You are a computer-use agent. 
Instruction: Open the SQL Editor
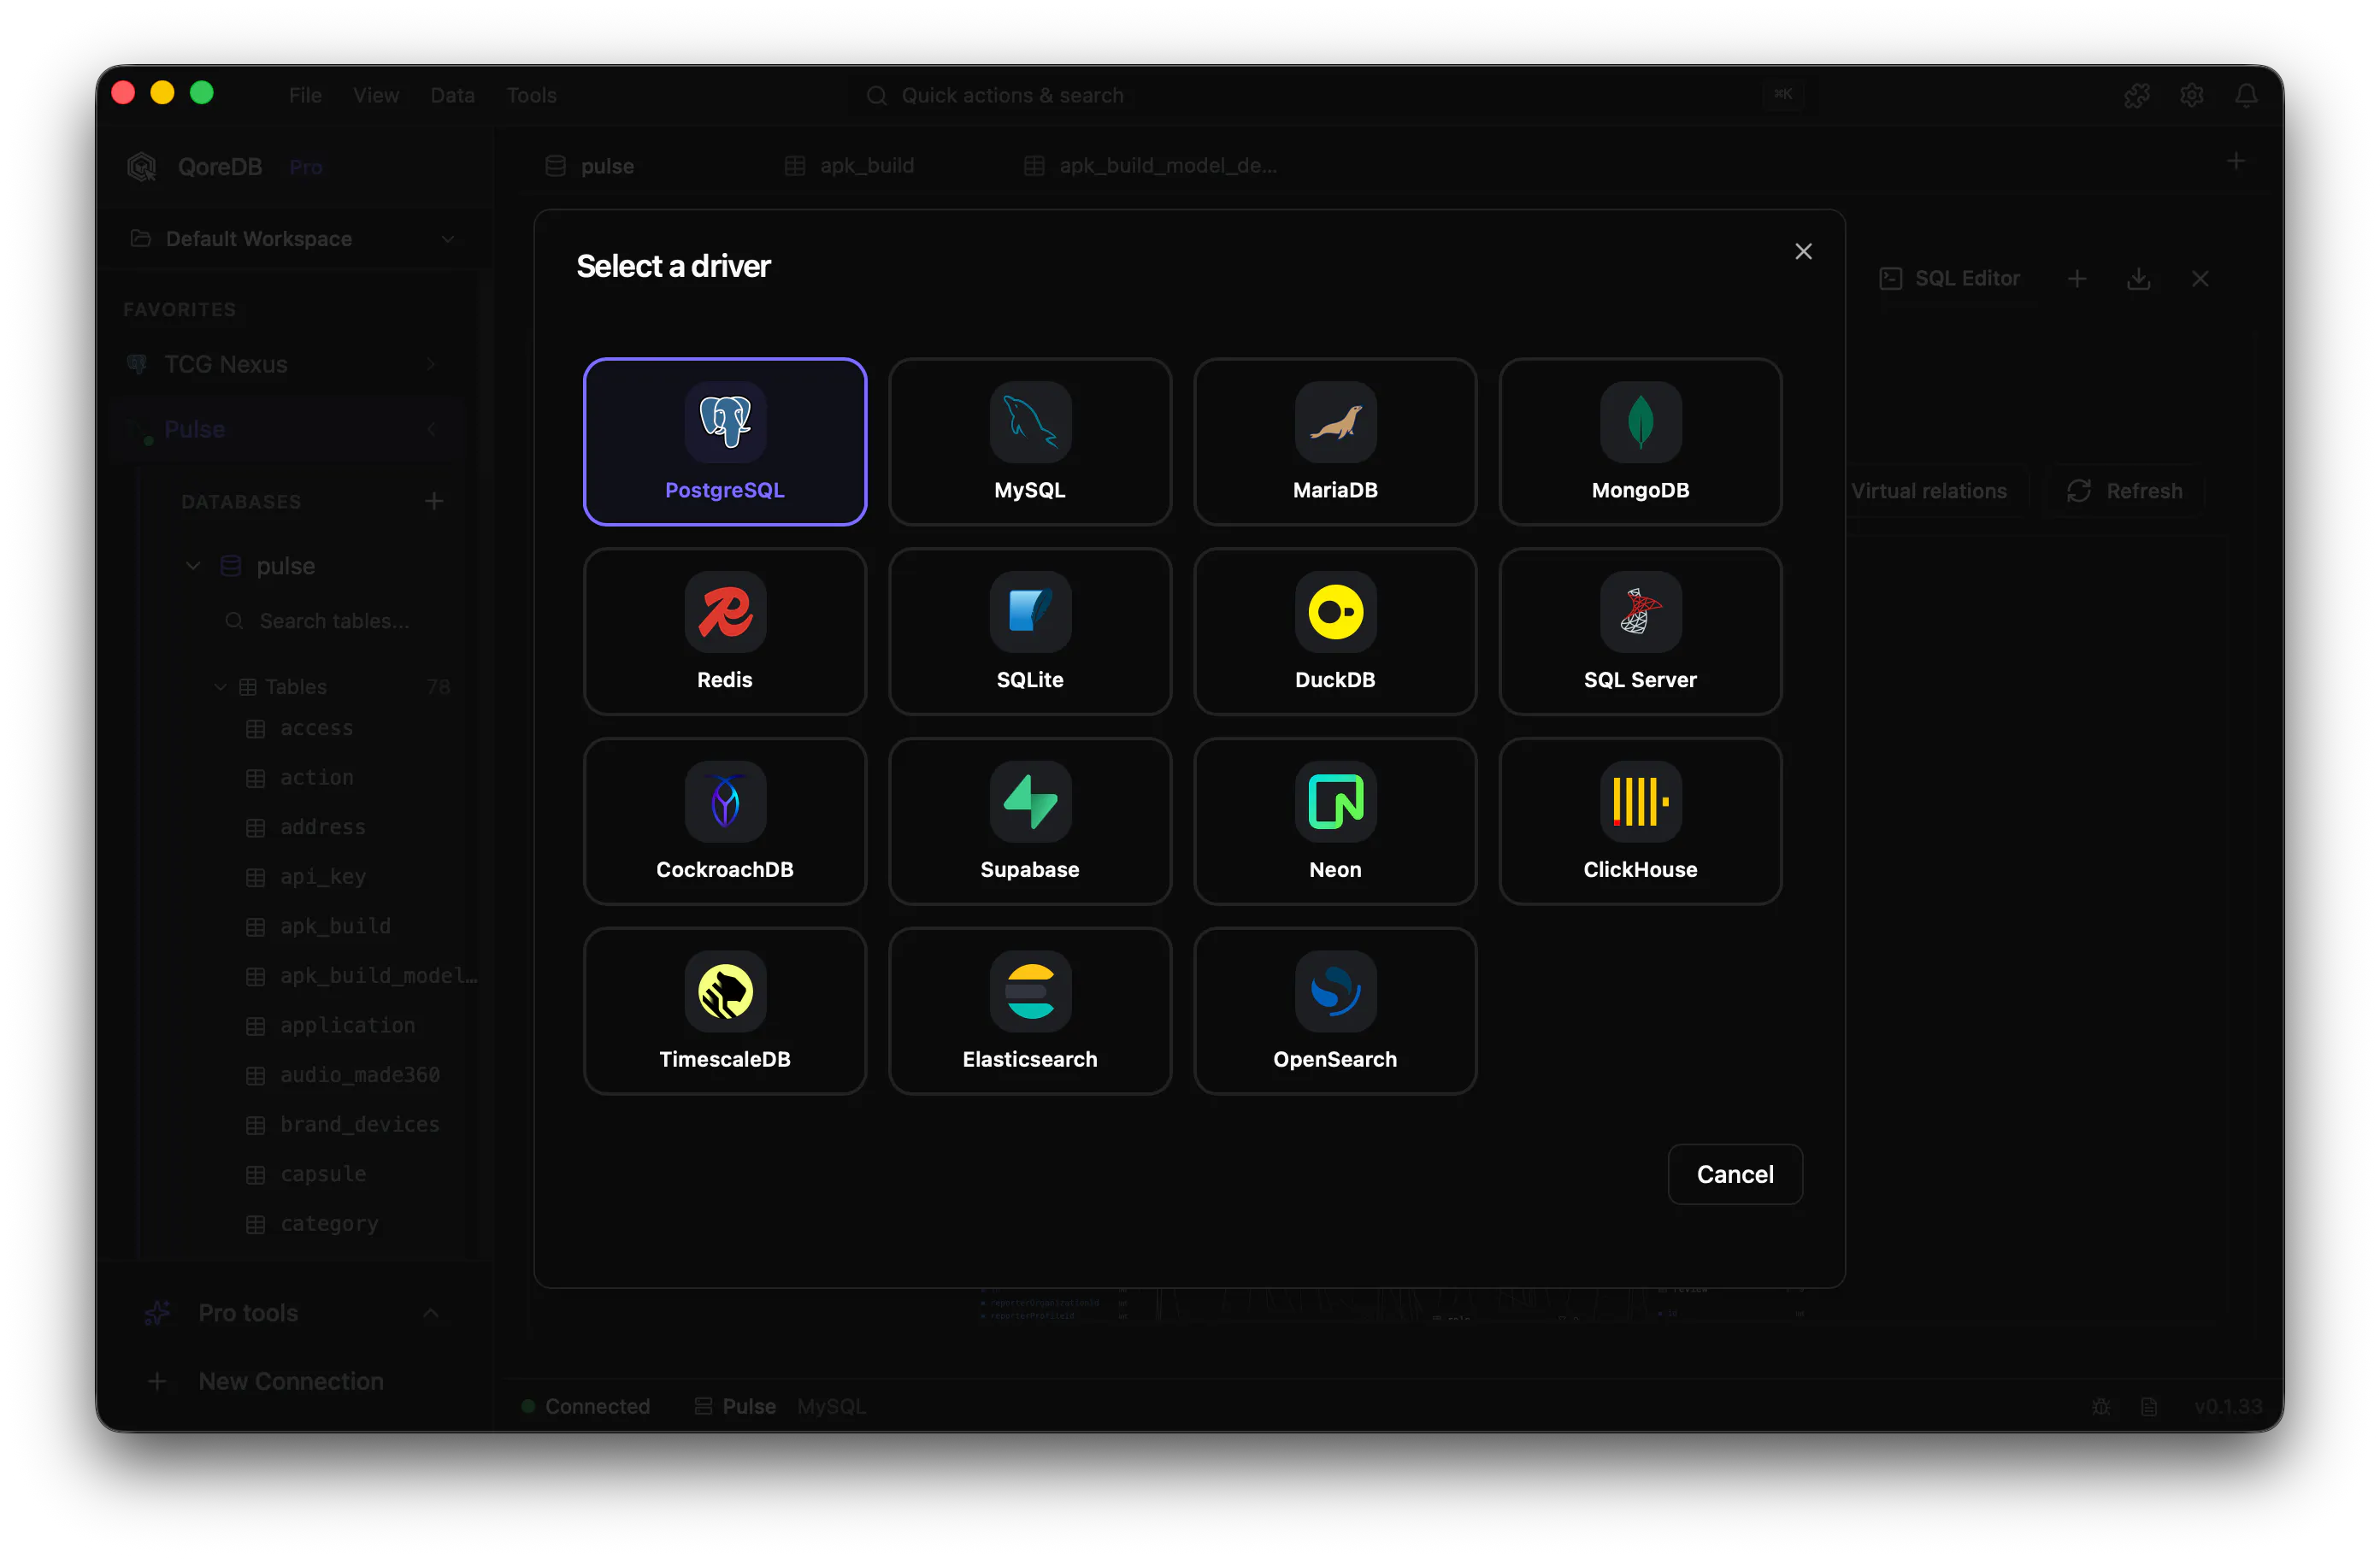point(1948,279)
